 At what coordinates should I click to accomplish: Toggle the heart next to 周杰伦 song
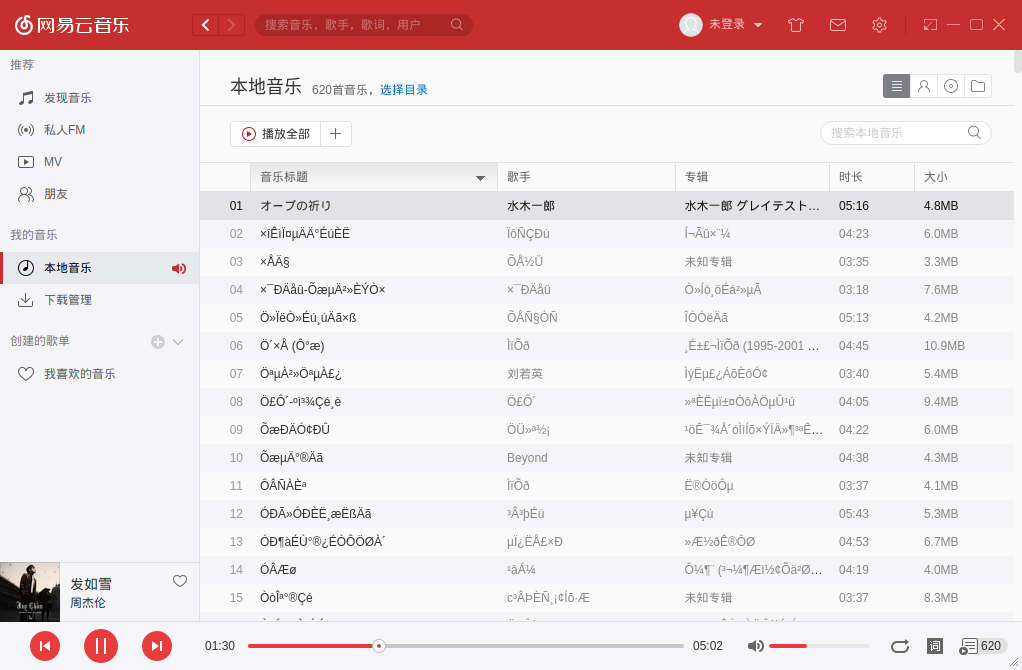pyautogui.click(x=180, y=581)
